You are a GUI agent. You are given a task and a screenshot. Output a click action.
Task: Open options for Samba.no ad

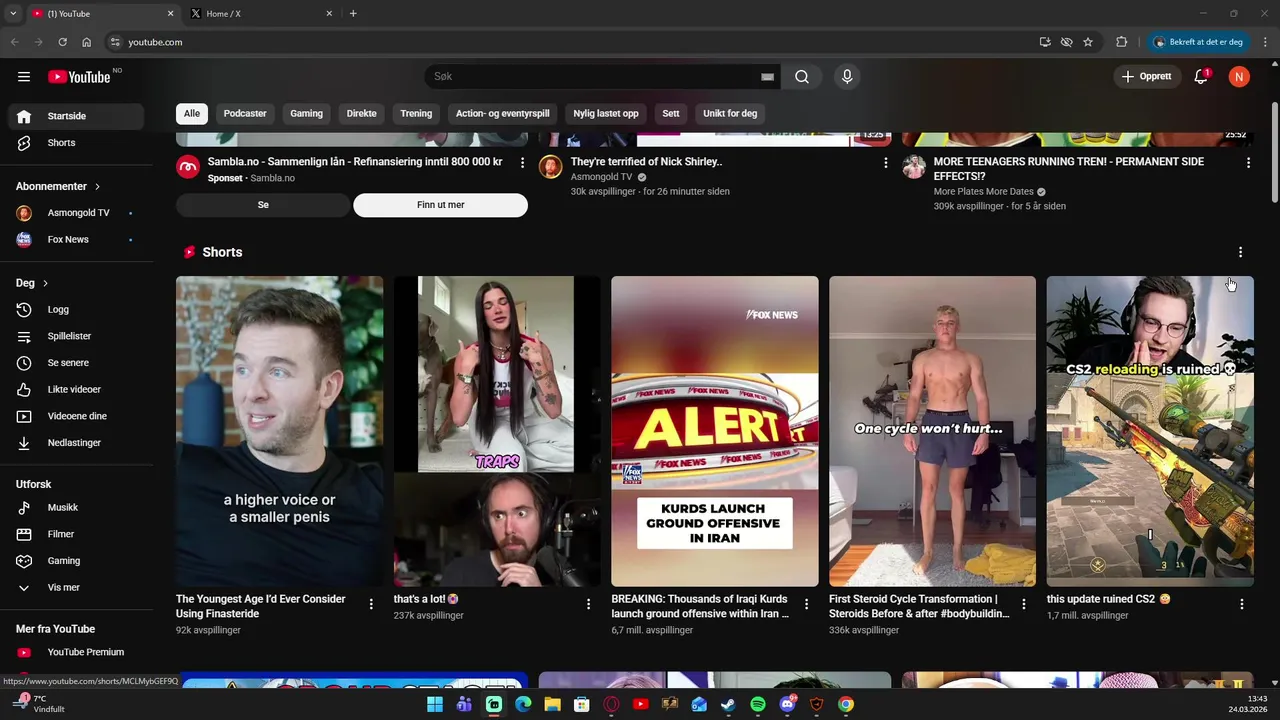pyautogui.click(x=522, y=162)
